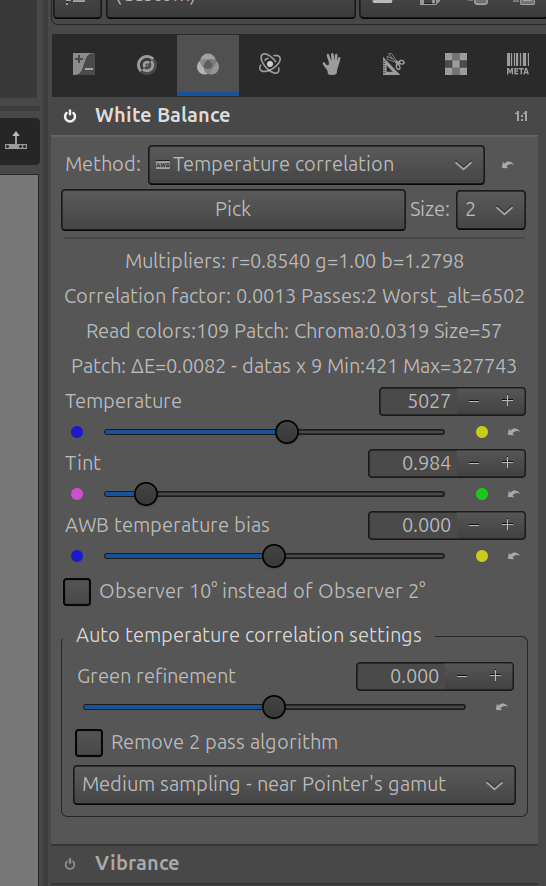
Task: Reset the Temperature slider to default
Action: 513,432
